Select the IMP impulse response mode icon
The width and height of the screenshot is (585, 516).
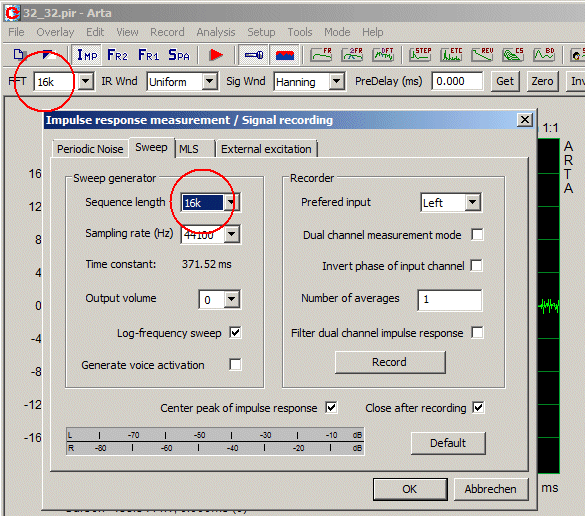point(87,55)
